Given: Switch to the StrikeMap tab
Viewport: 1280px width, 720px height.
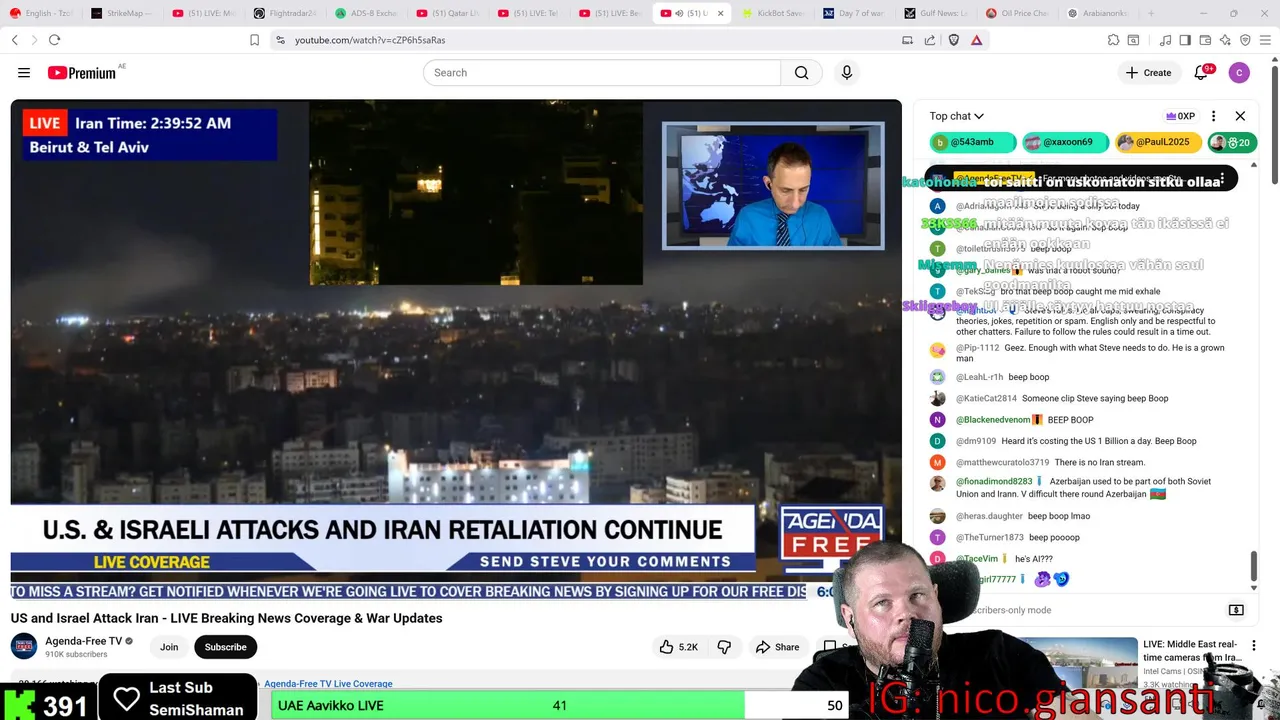Looking at the screenshot, I should click(x=122, y=13).
